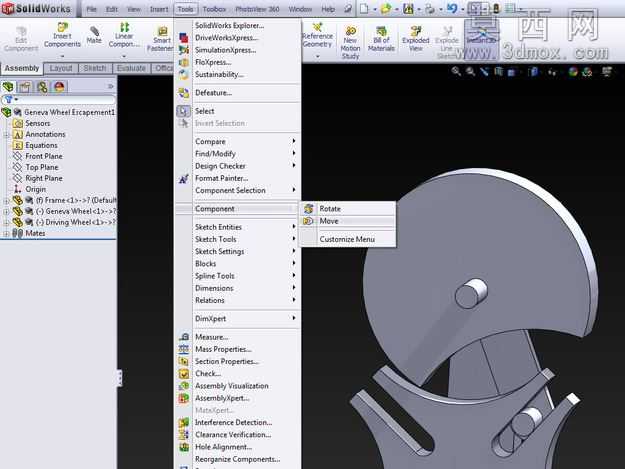Click the Hole Alignment menu icon
The width and height of the screenshot is (625, 469).
click(184, 447)
